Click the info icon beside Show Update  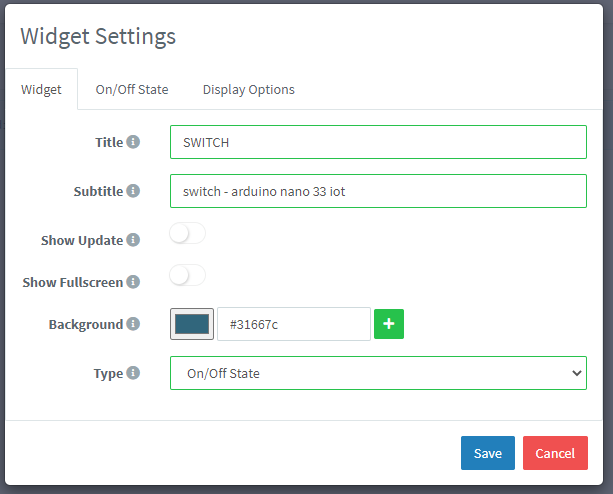tap(134, 240)
